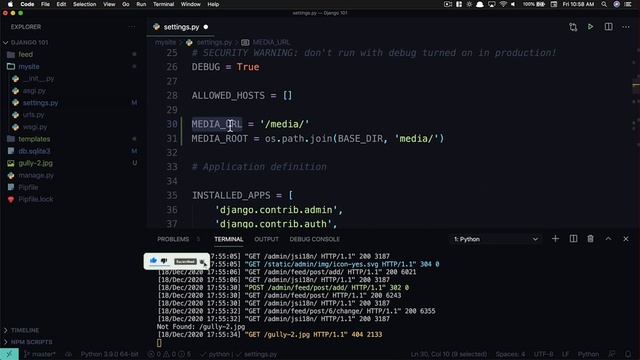This screenshot has height=360, width=640.
Task: Click the volume icon in menu bar
Action: 513,4
